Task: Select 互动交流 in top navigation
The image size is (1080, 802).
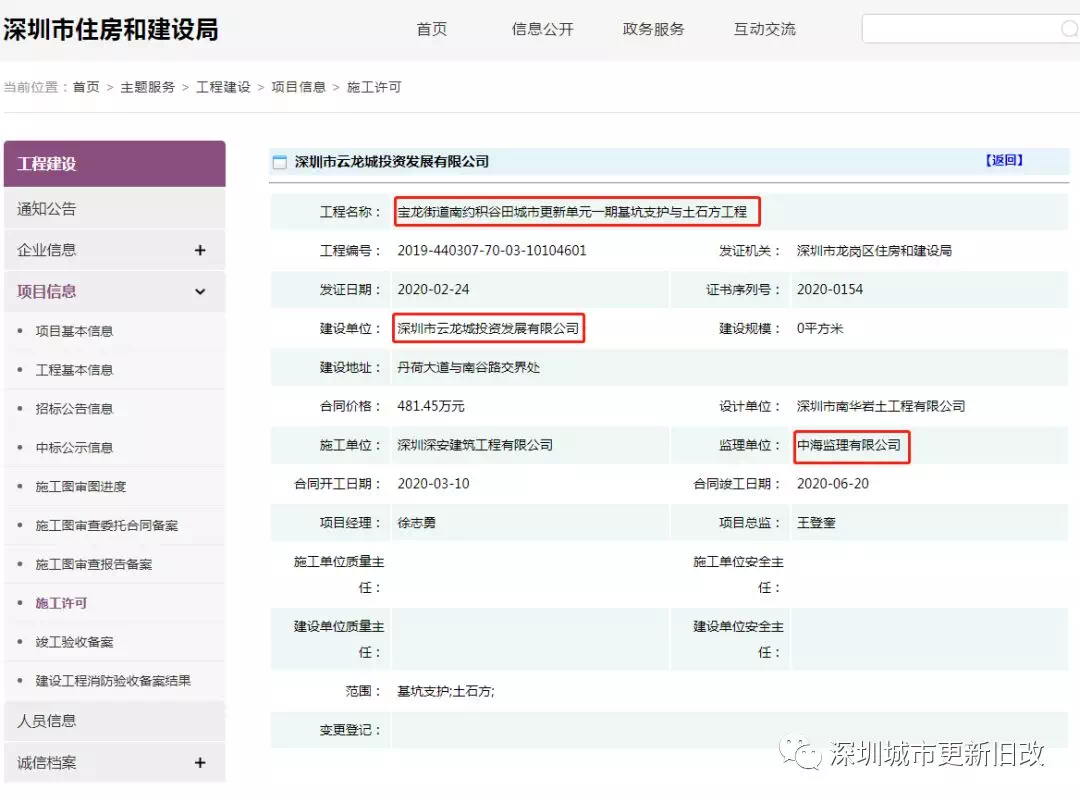Action: 765,29
